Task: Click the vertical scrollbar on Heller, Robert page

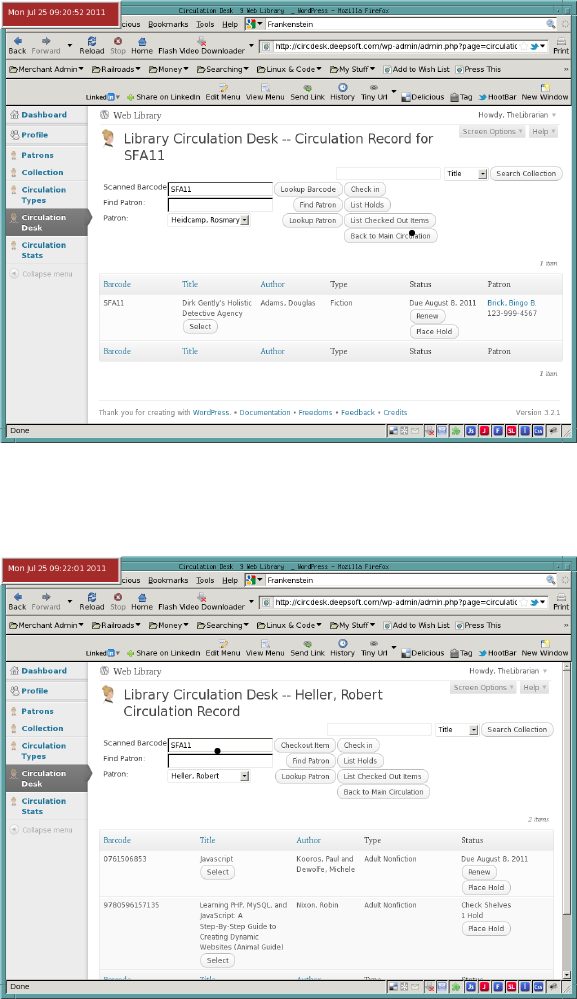Action: point(567,821)
